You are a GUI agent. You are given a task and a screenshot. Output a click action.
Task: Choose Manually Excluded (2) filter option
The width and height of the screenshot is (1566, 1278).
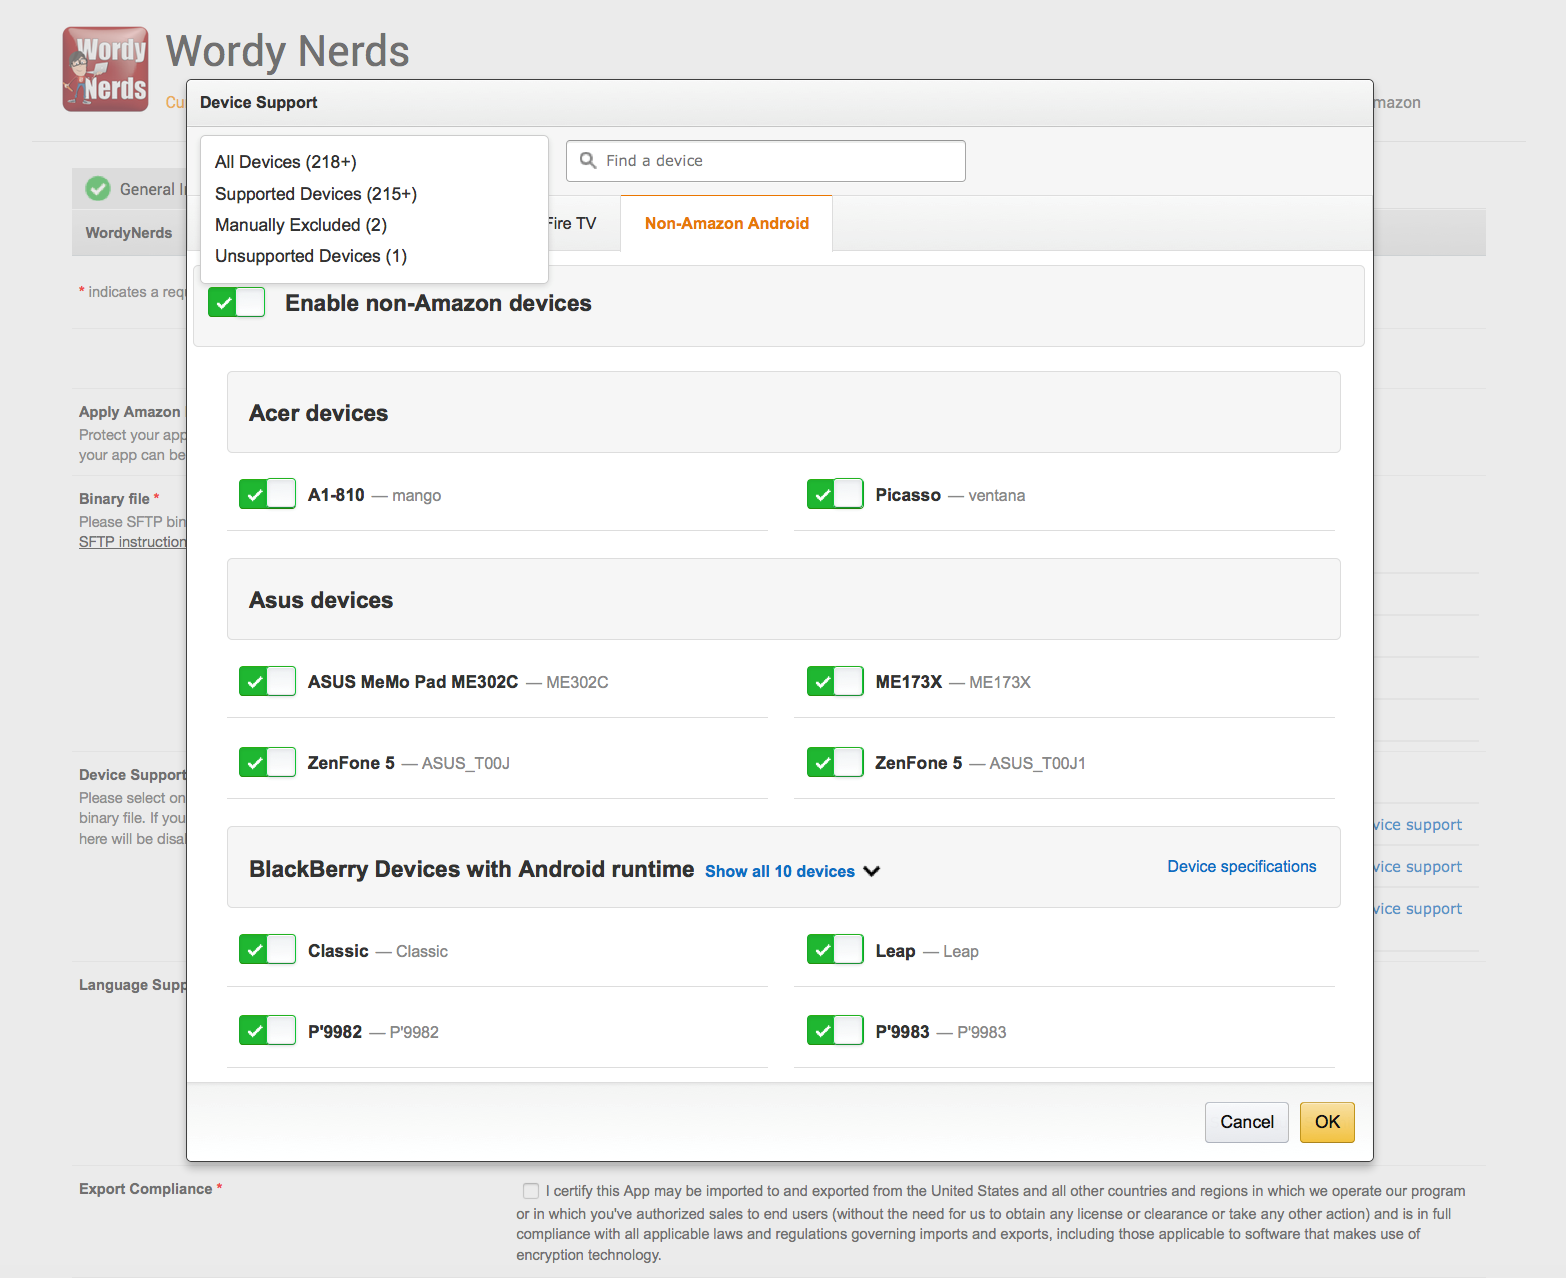(x=301, y=225)
